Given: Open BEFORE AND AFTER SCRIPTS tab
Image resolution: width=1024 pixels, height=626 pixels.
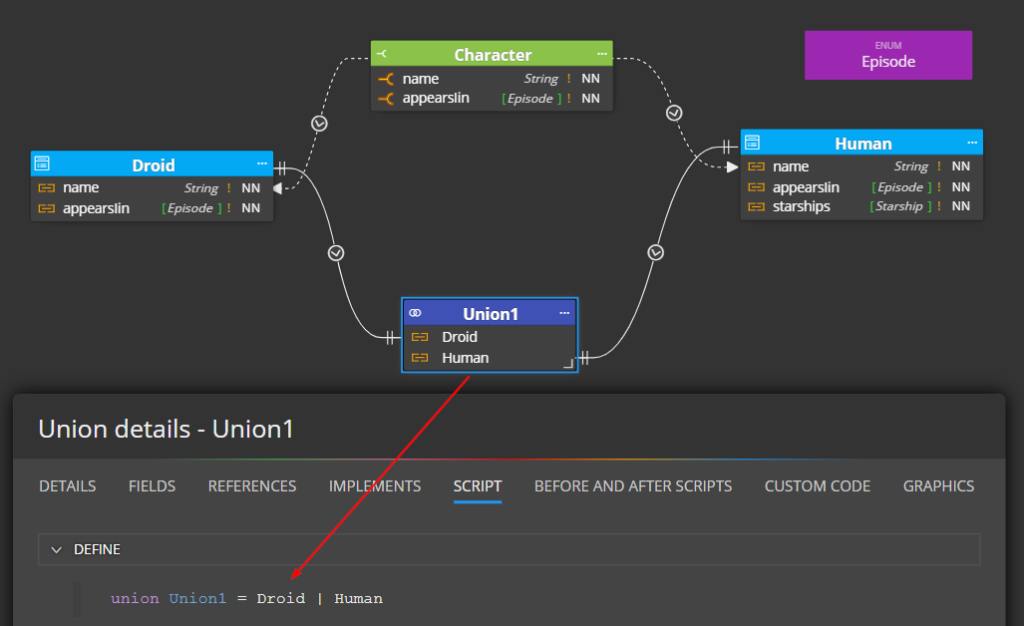Looking at the screenshot, I should point(633,486).
